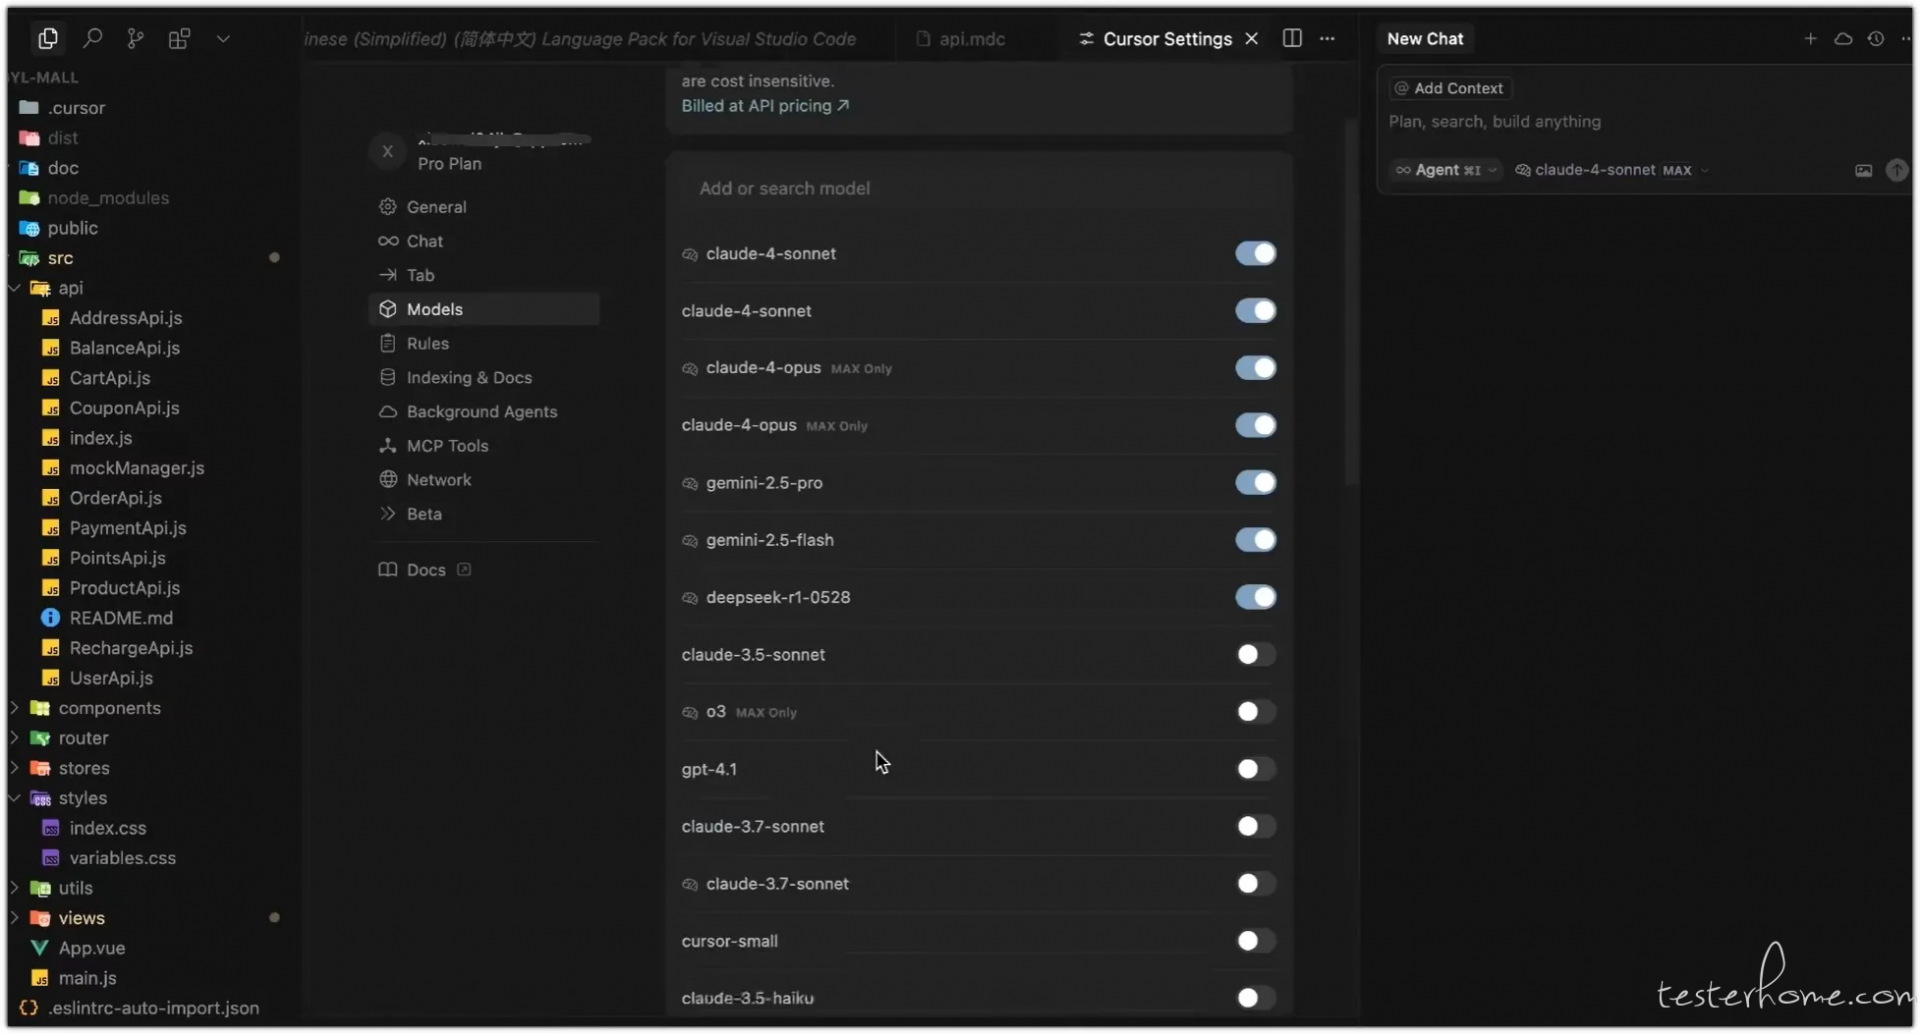Open Indexing & Docs settings
This screenshot has width=1920, height=1034.
point(484,377)
